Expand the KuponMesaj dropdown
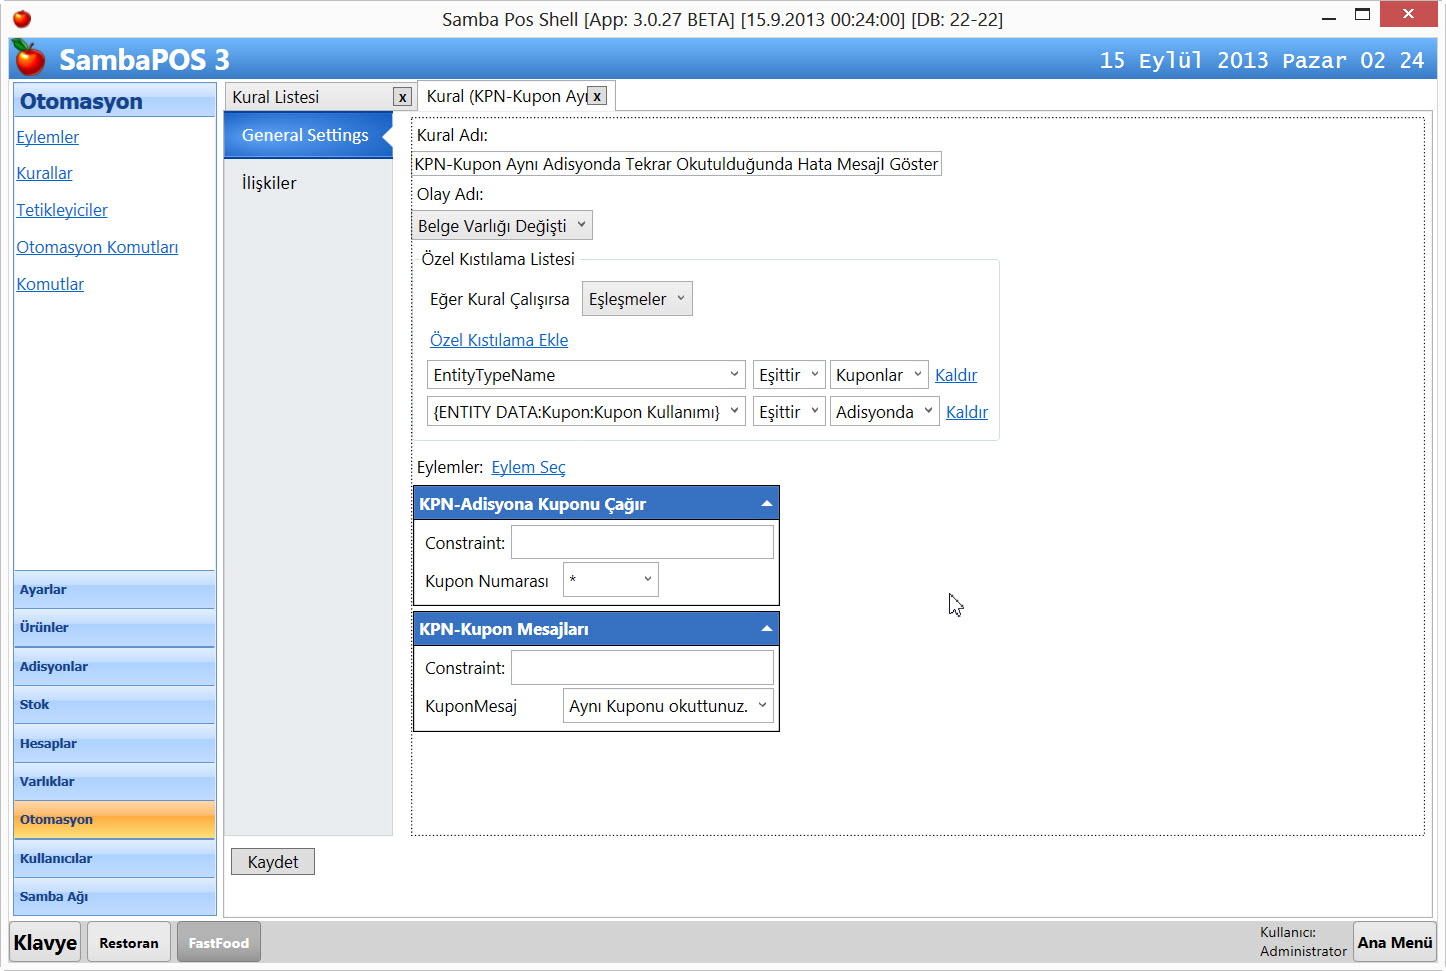 coord(667,706)
